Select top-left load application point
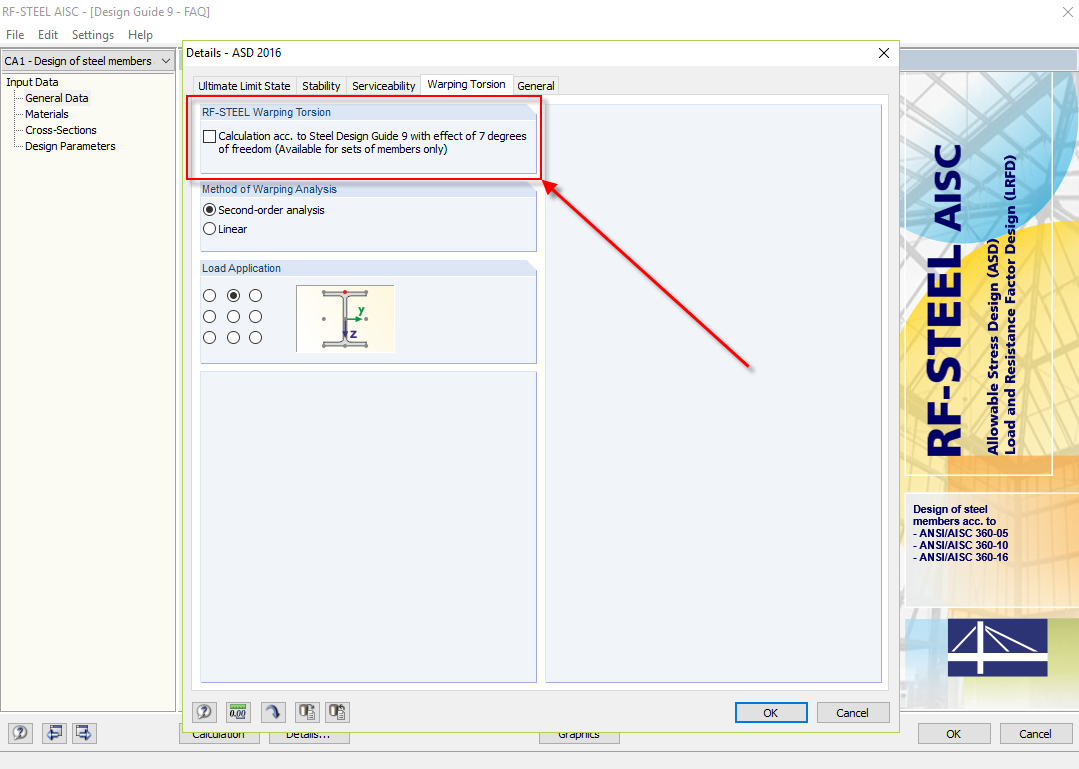The image size is (1079, 769). (210, 296)
